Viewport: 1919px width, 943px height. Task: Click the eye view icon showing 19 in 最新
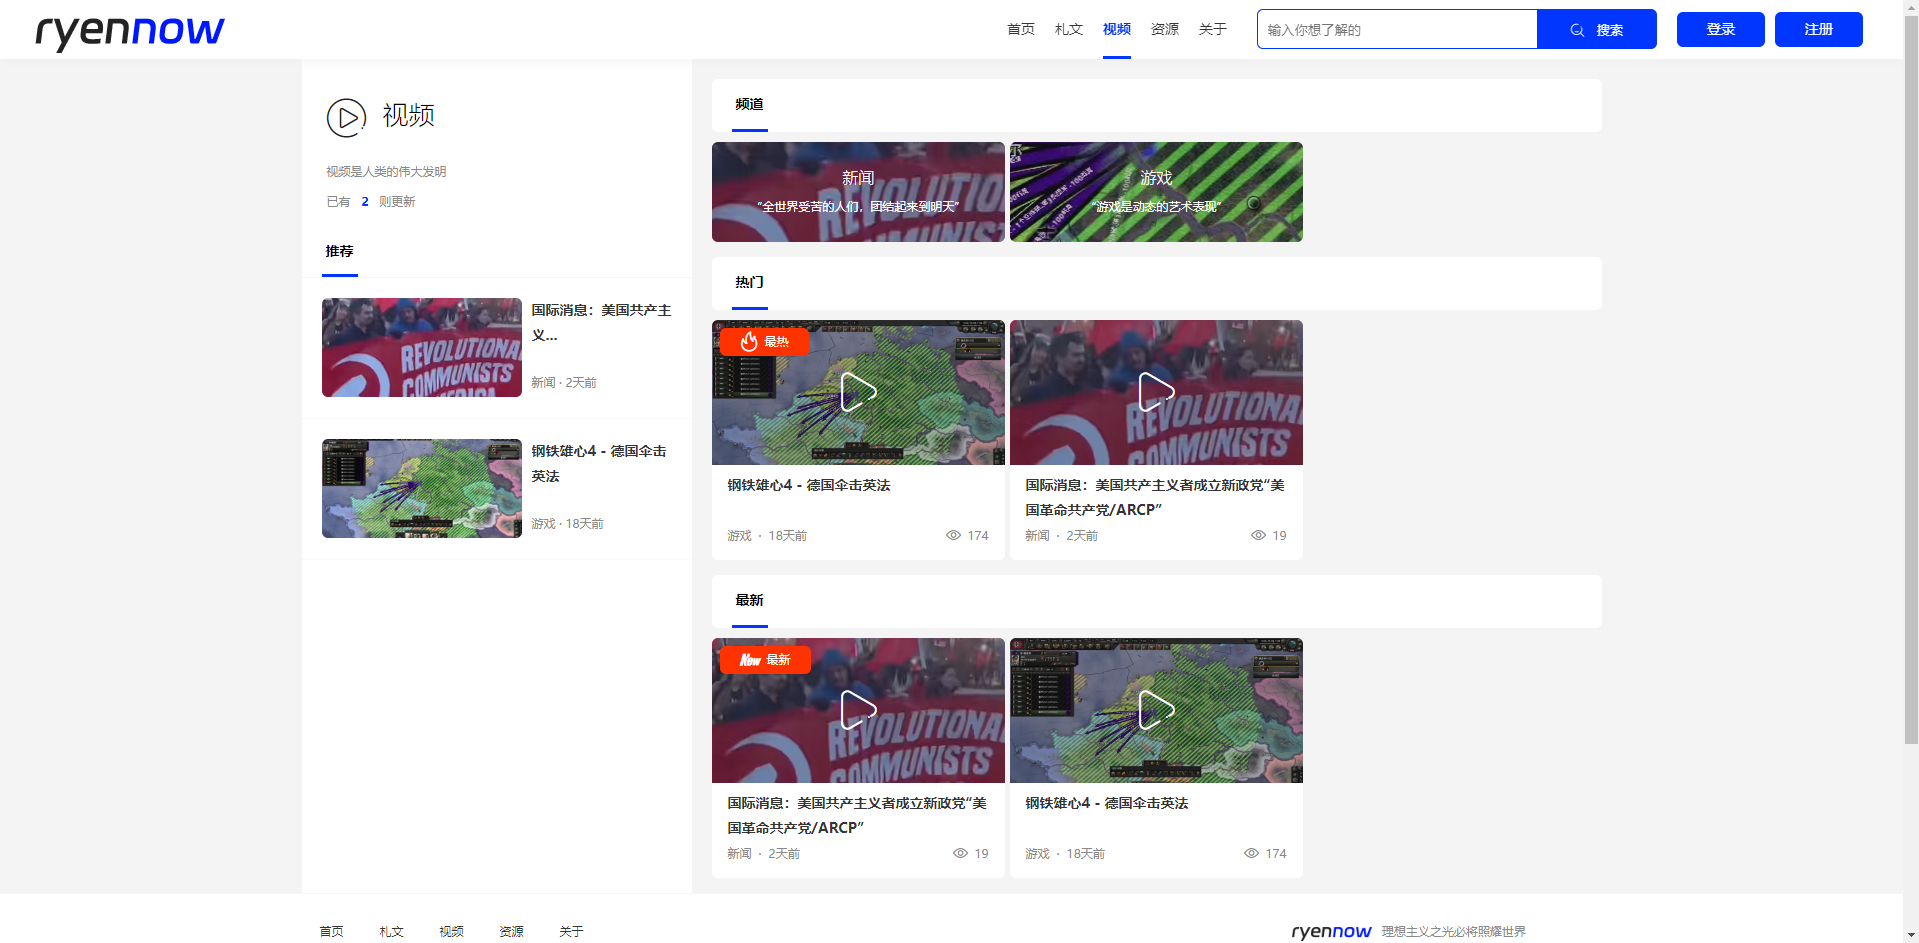tap(960, 853)
